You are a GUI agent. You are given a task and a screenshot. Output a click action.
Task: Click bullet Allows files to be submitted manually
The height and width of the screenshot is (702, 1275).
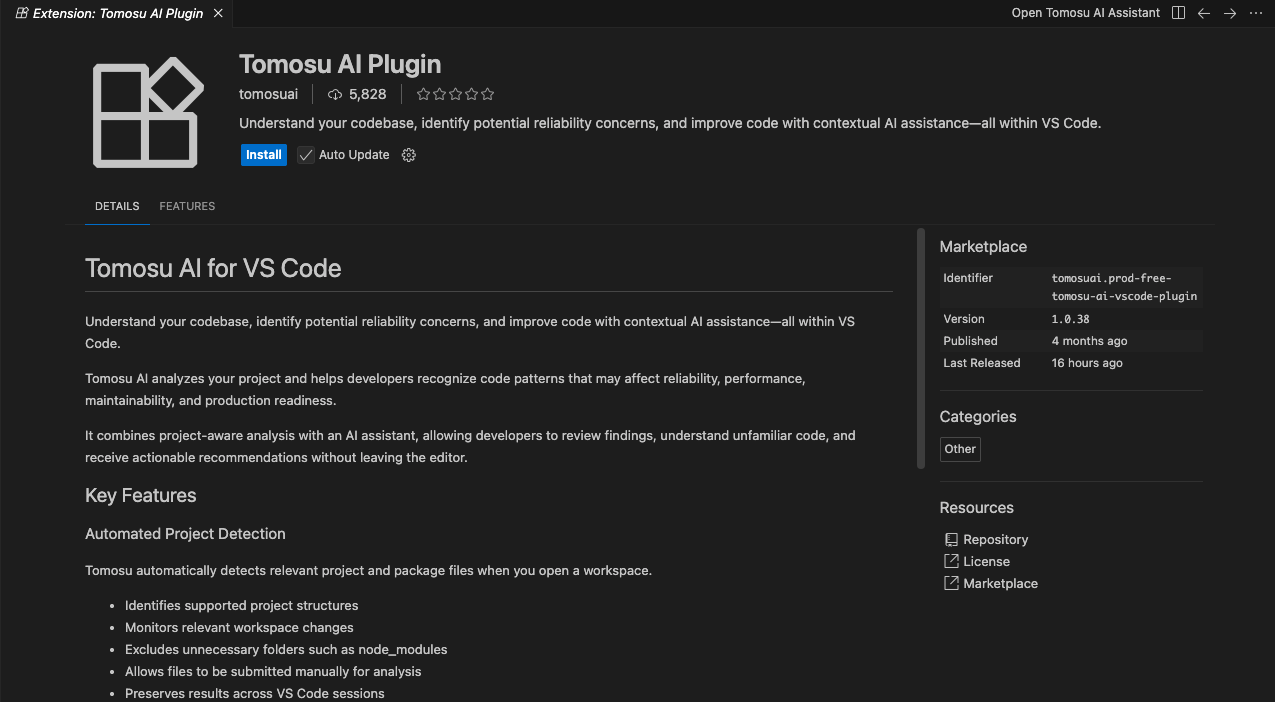pos(273,671)
